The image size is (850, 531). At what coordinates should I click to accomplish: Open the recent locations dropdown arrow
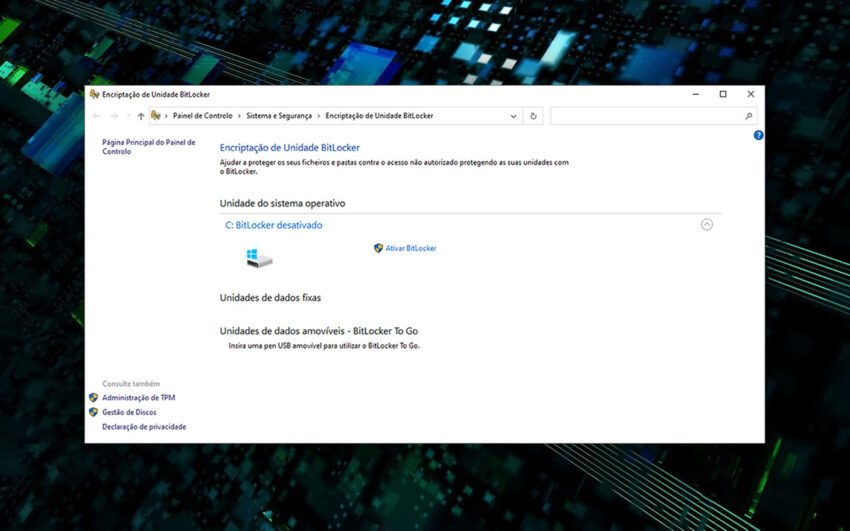128,116
